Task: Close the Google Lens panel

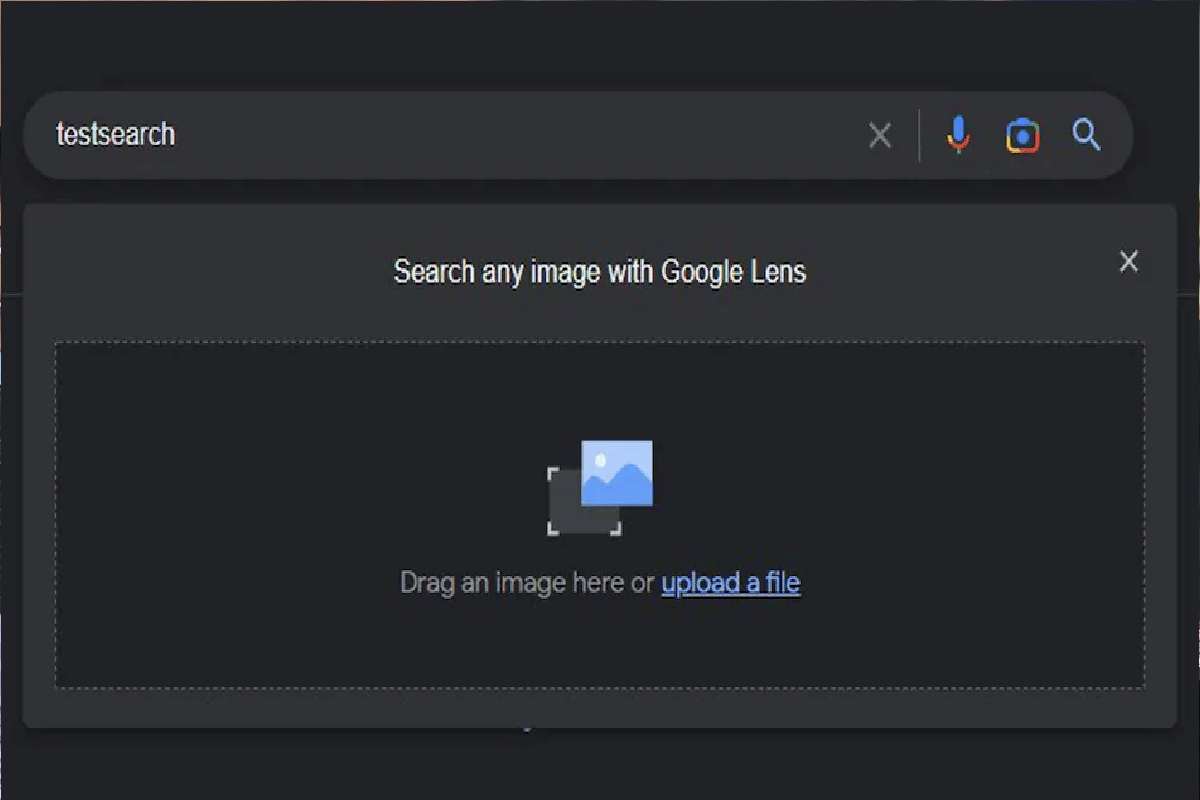Action: (1129, 262)
